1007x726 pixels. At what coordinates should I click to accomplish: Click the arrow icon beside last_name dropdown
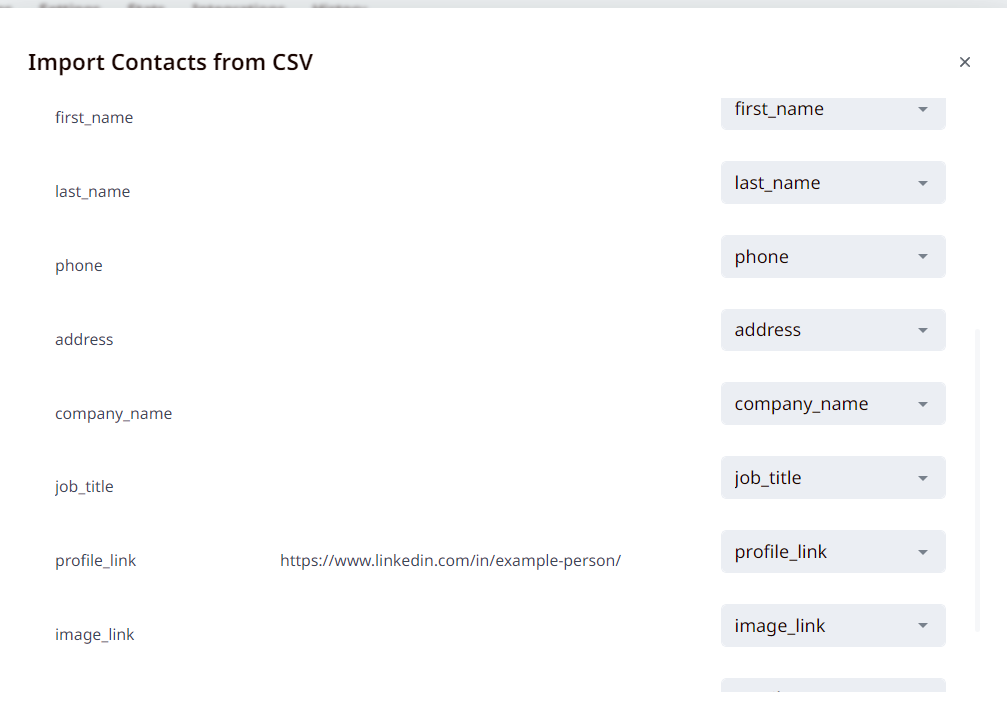click(x=923, y=183)
